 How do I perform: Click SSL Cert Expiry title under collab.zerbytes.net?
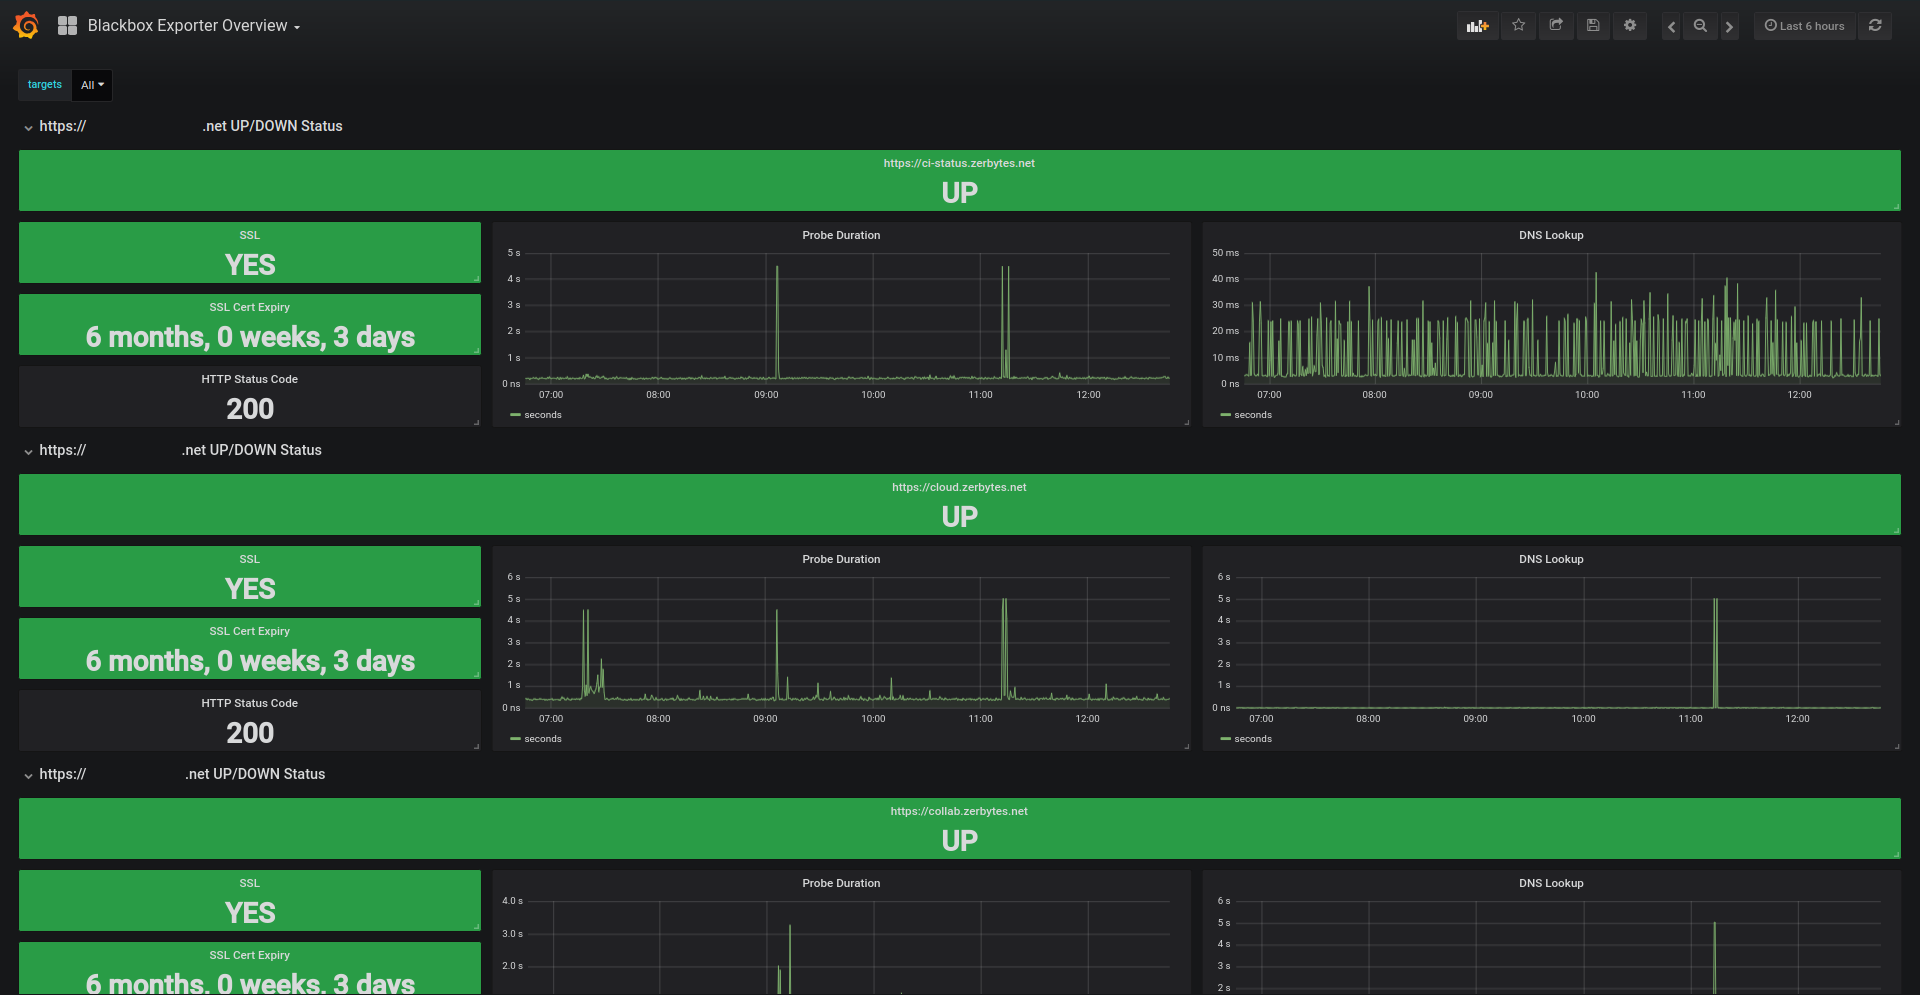tap(250, 955)
